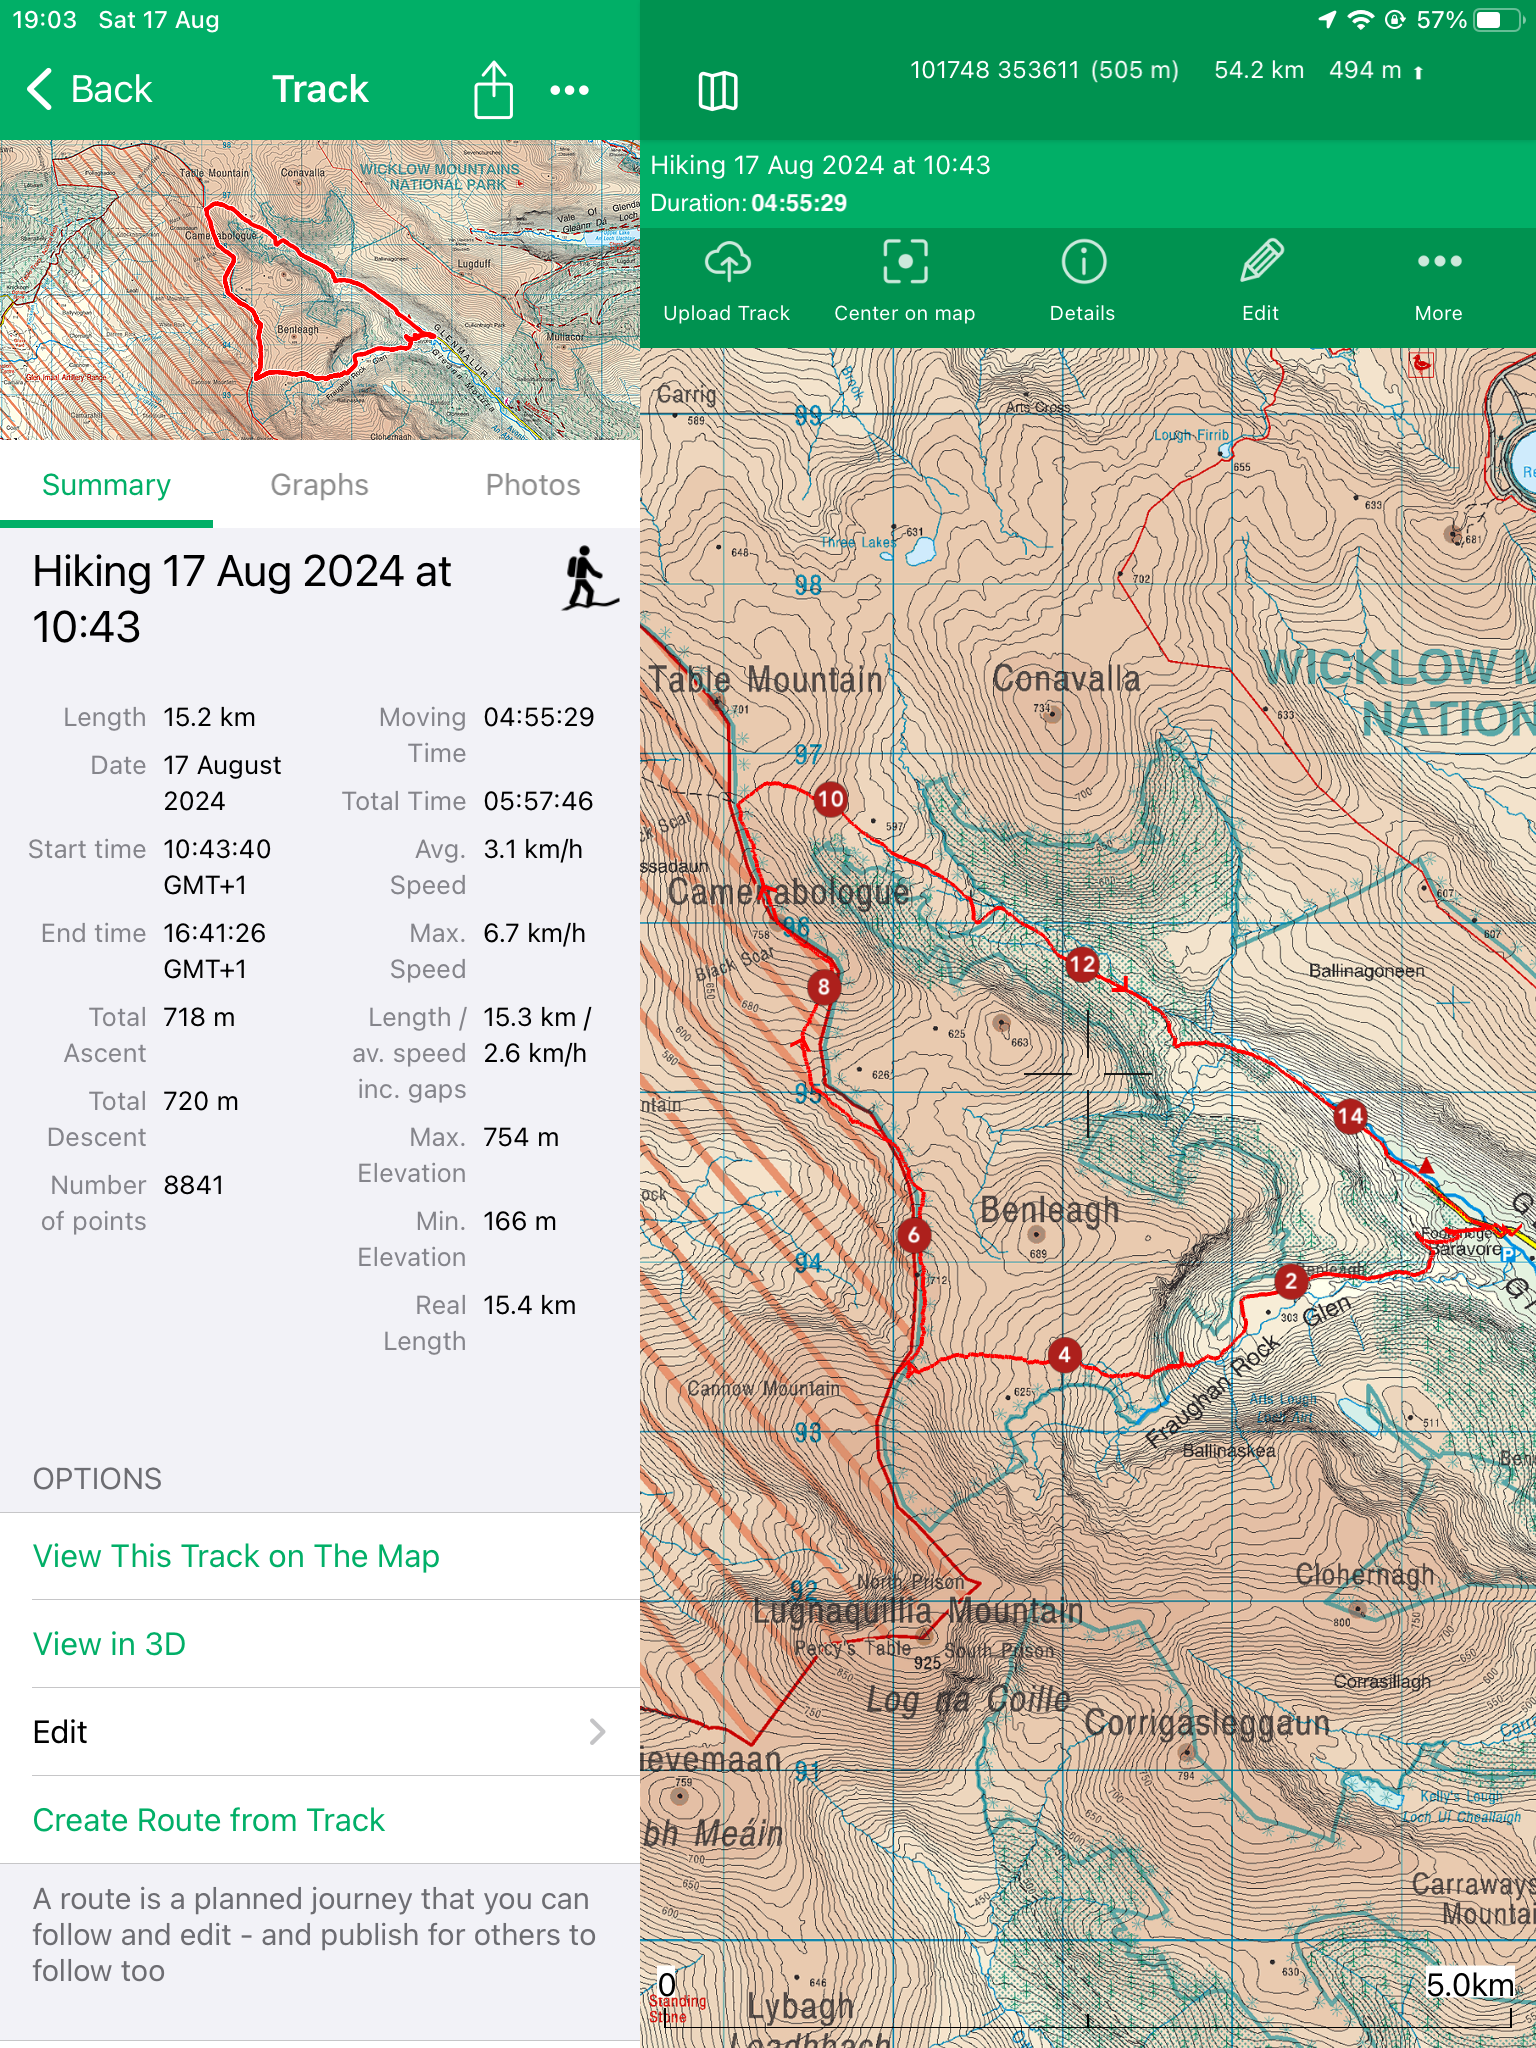Select the Summary tab
Image resolution: width=1536 pixels, height=2048 pixels.
pyautogui.click(x=106, y=485)
